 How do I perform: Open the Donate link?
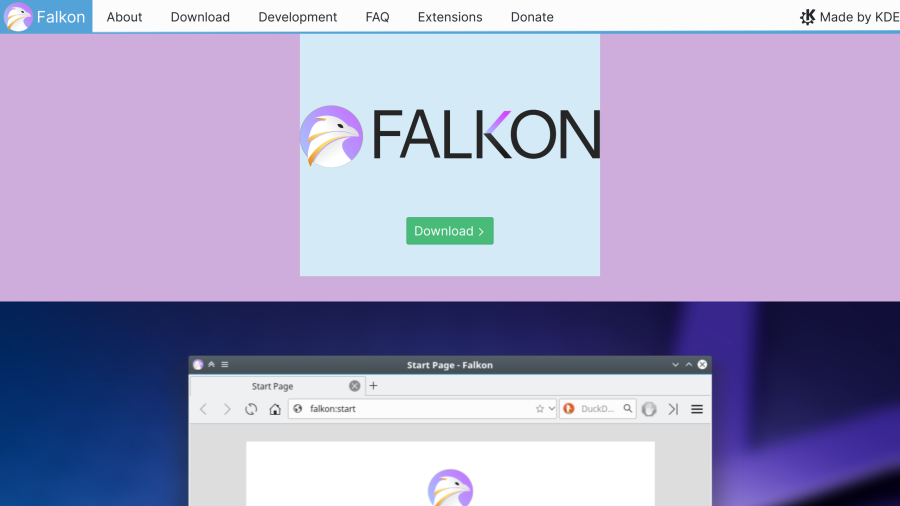click(x=532, y=17)
